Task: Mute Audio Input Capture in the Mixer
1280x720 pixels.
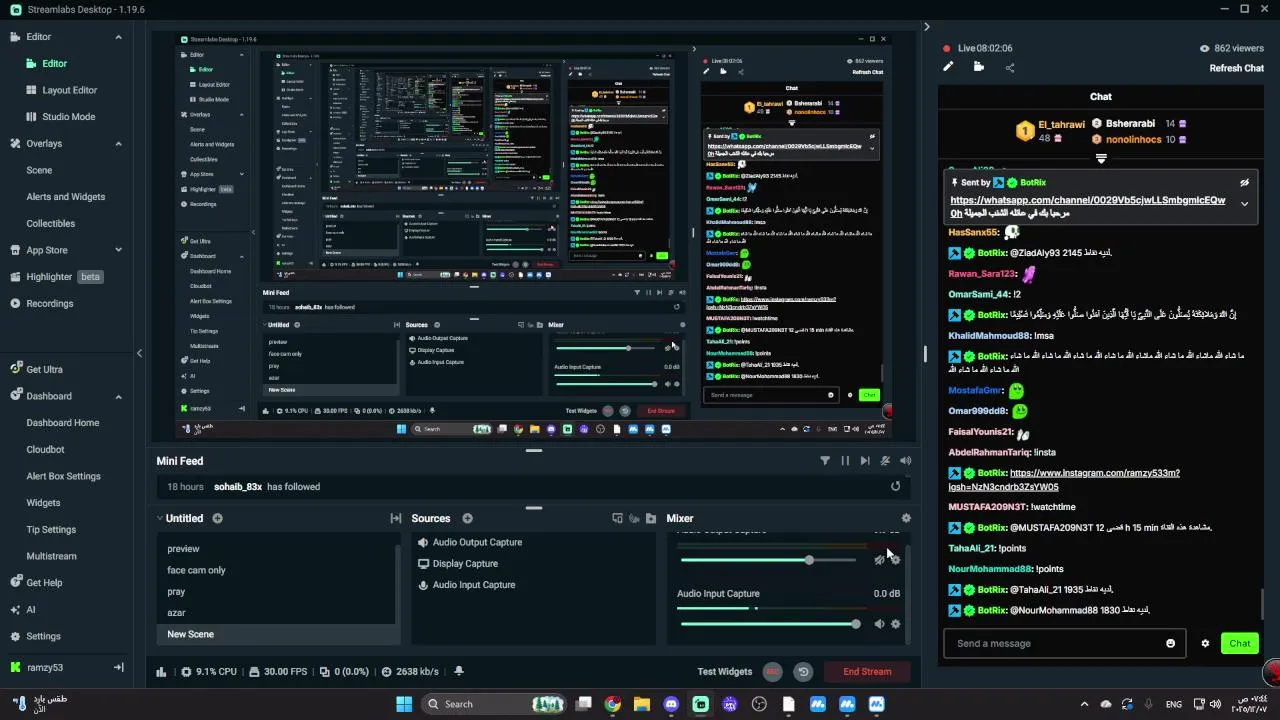Action: pos(879,624)
